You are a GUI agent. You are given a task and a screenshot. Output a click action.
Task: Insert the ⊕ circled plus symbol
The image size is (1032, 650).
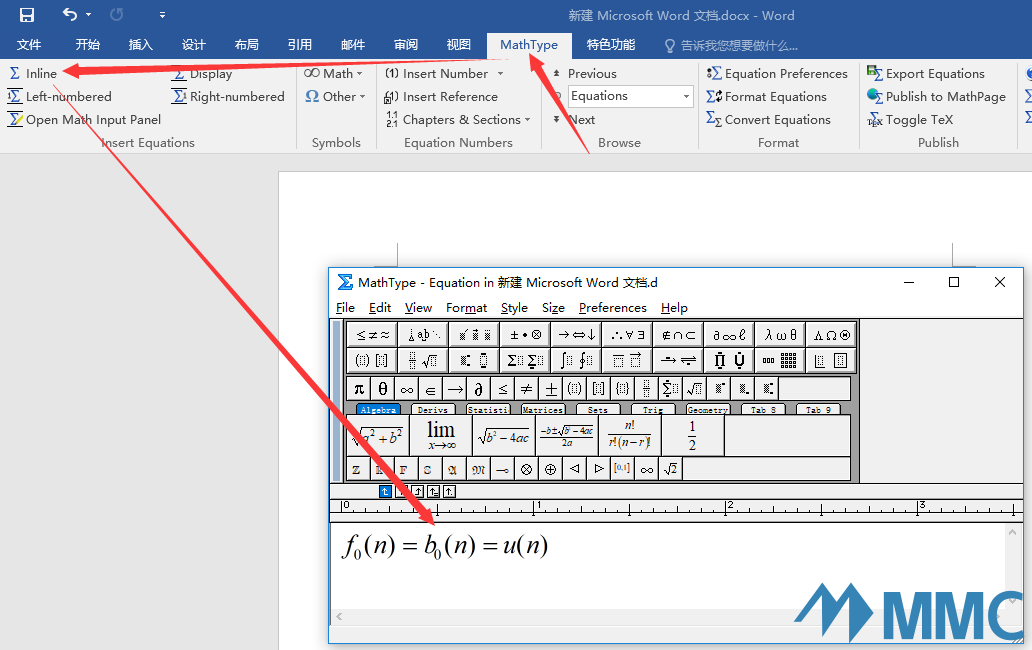(550, 469)
